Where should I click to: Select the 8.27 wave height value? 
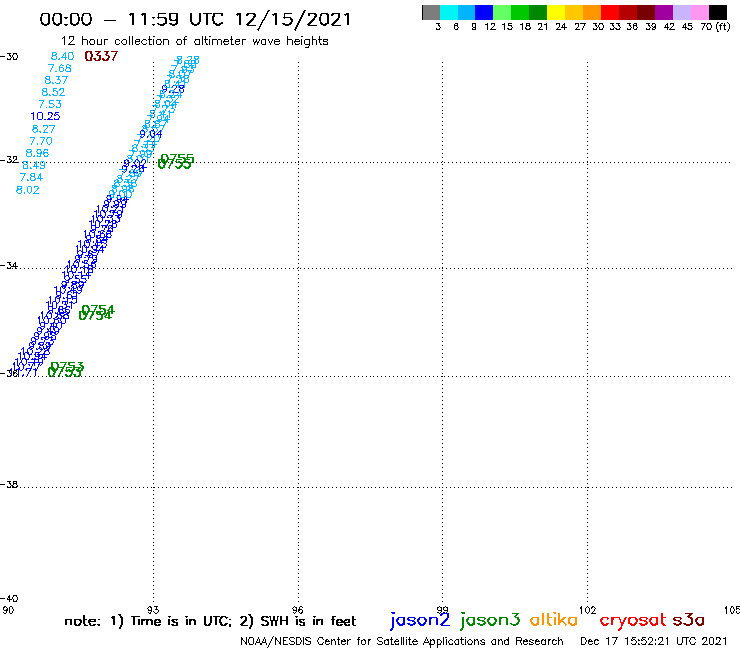(x=43, y=129)
